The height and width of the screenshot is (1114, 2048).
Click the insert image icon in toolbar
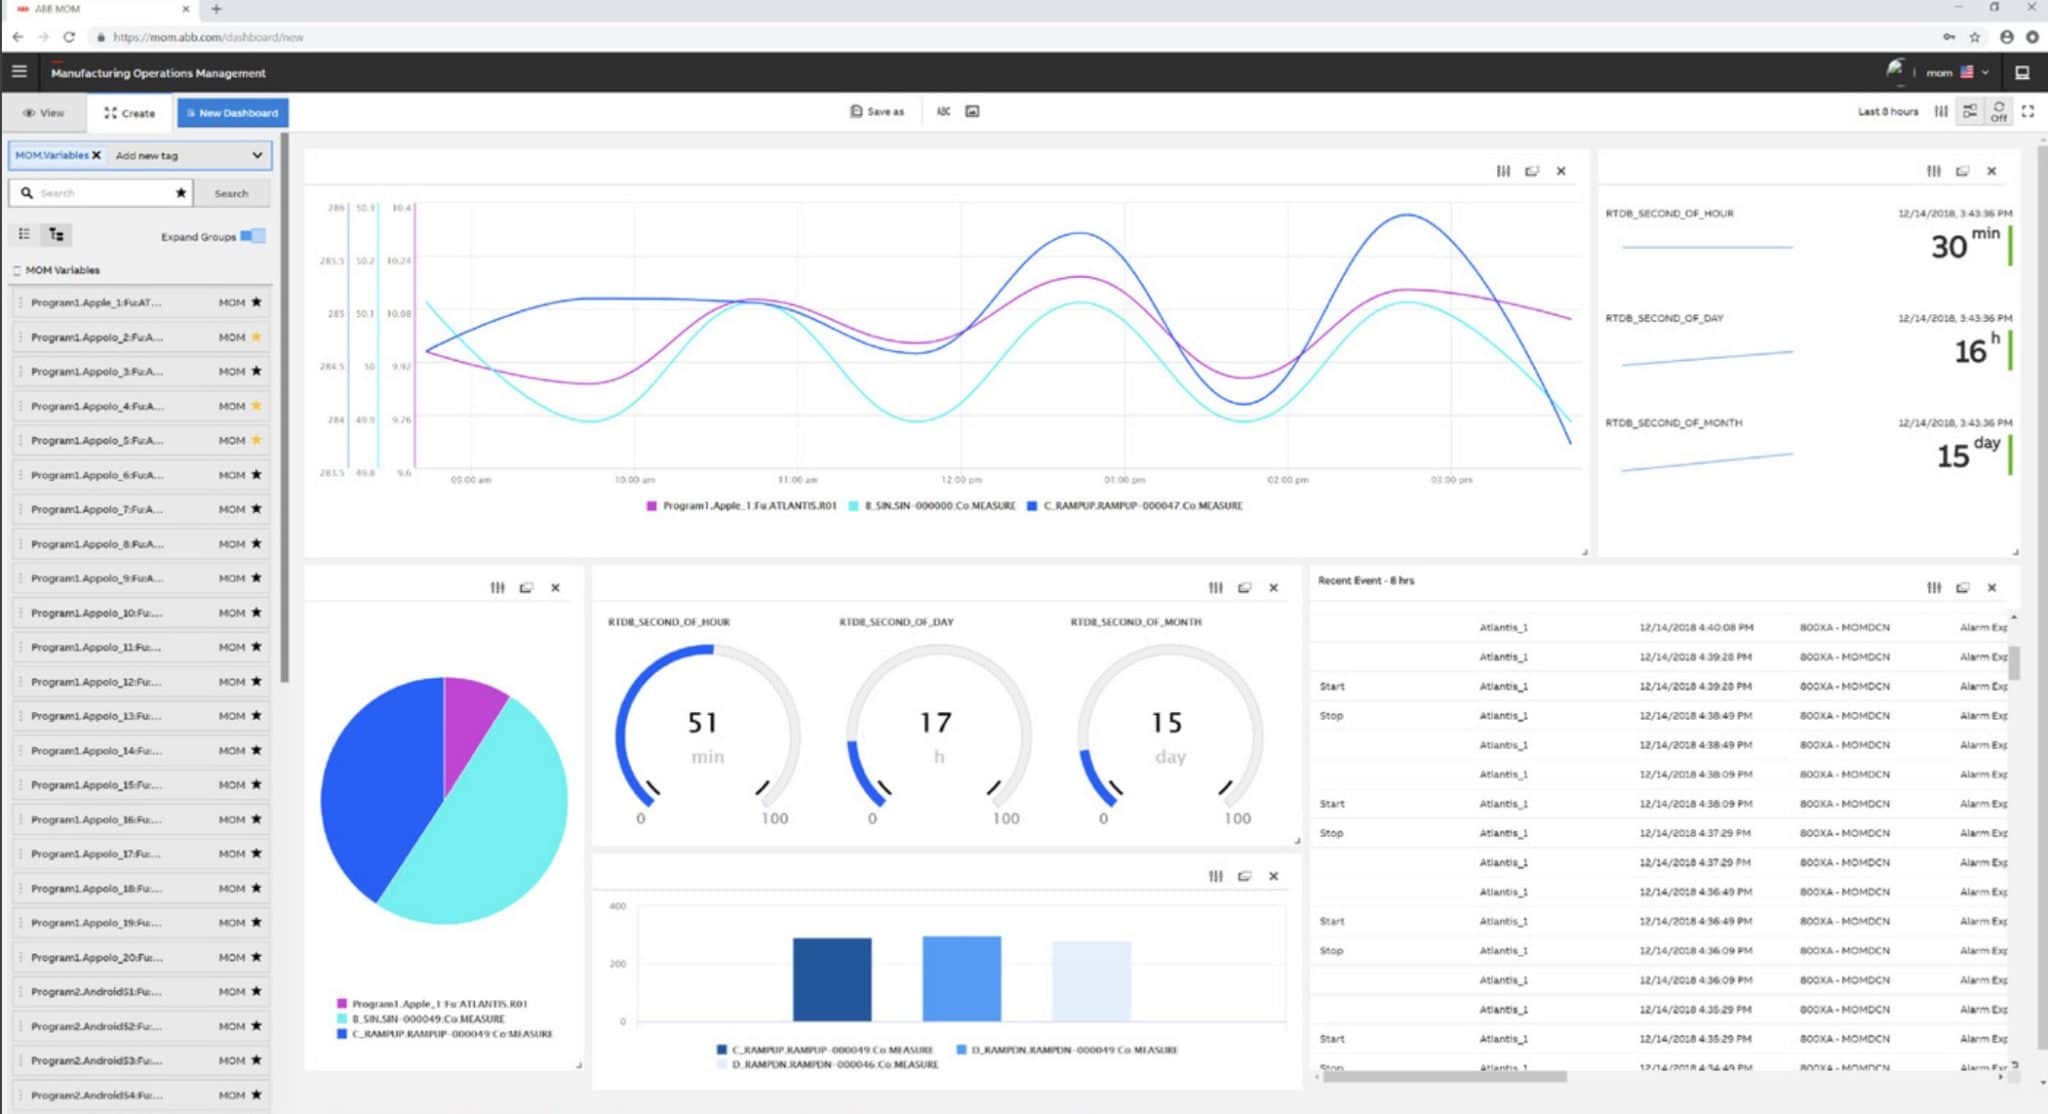coord(972,112)
